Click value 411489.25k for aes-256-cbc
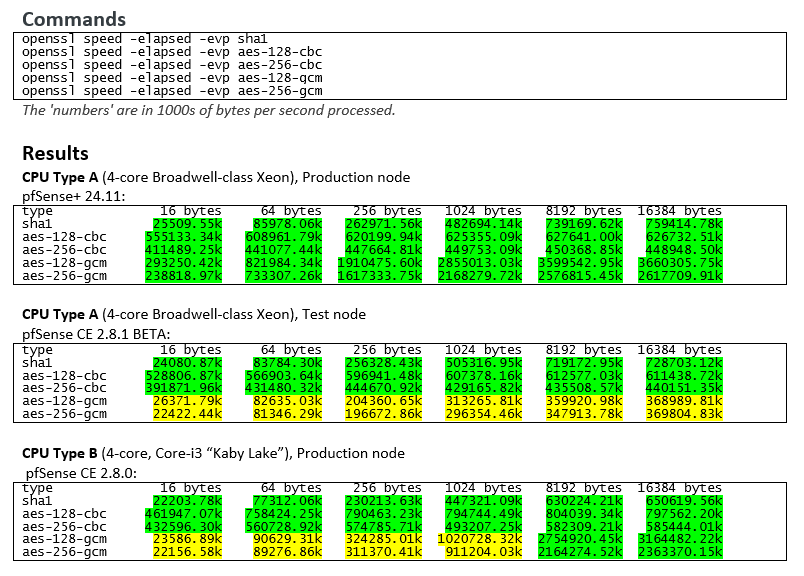804x576 pixels. coord(184,250)
